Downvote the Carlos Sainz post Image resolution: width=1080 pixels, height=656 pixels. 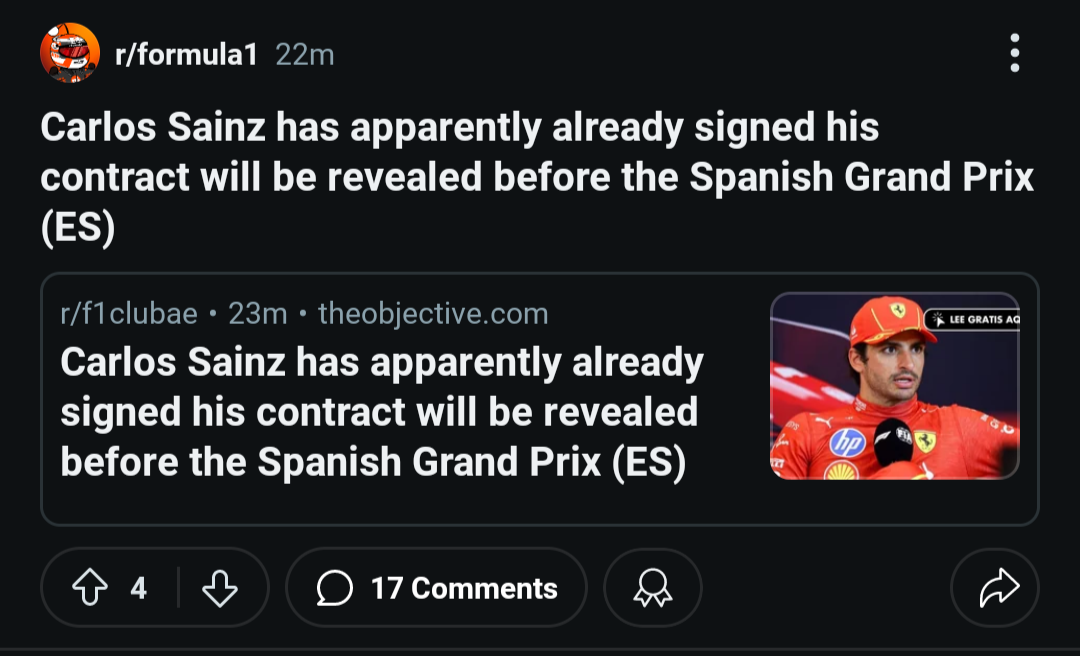[220, 588]
